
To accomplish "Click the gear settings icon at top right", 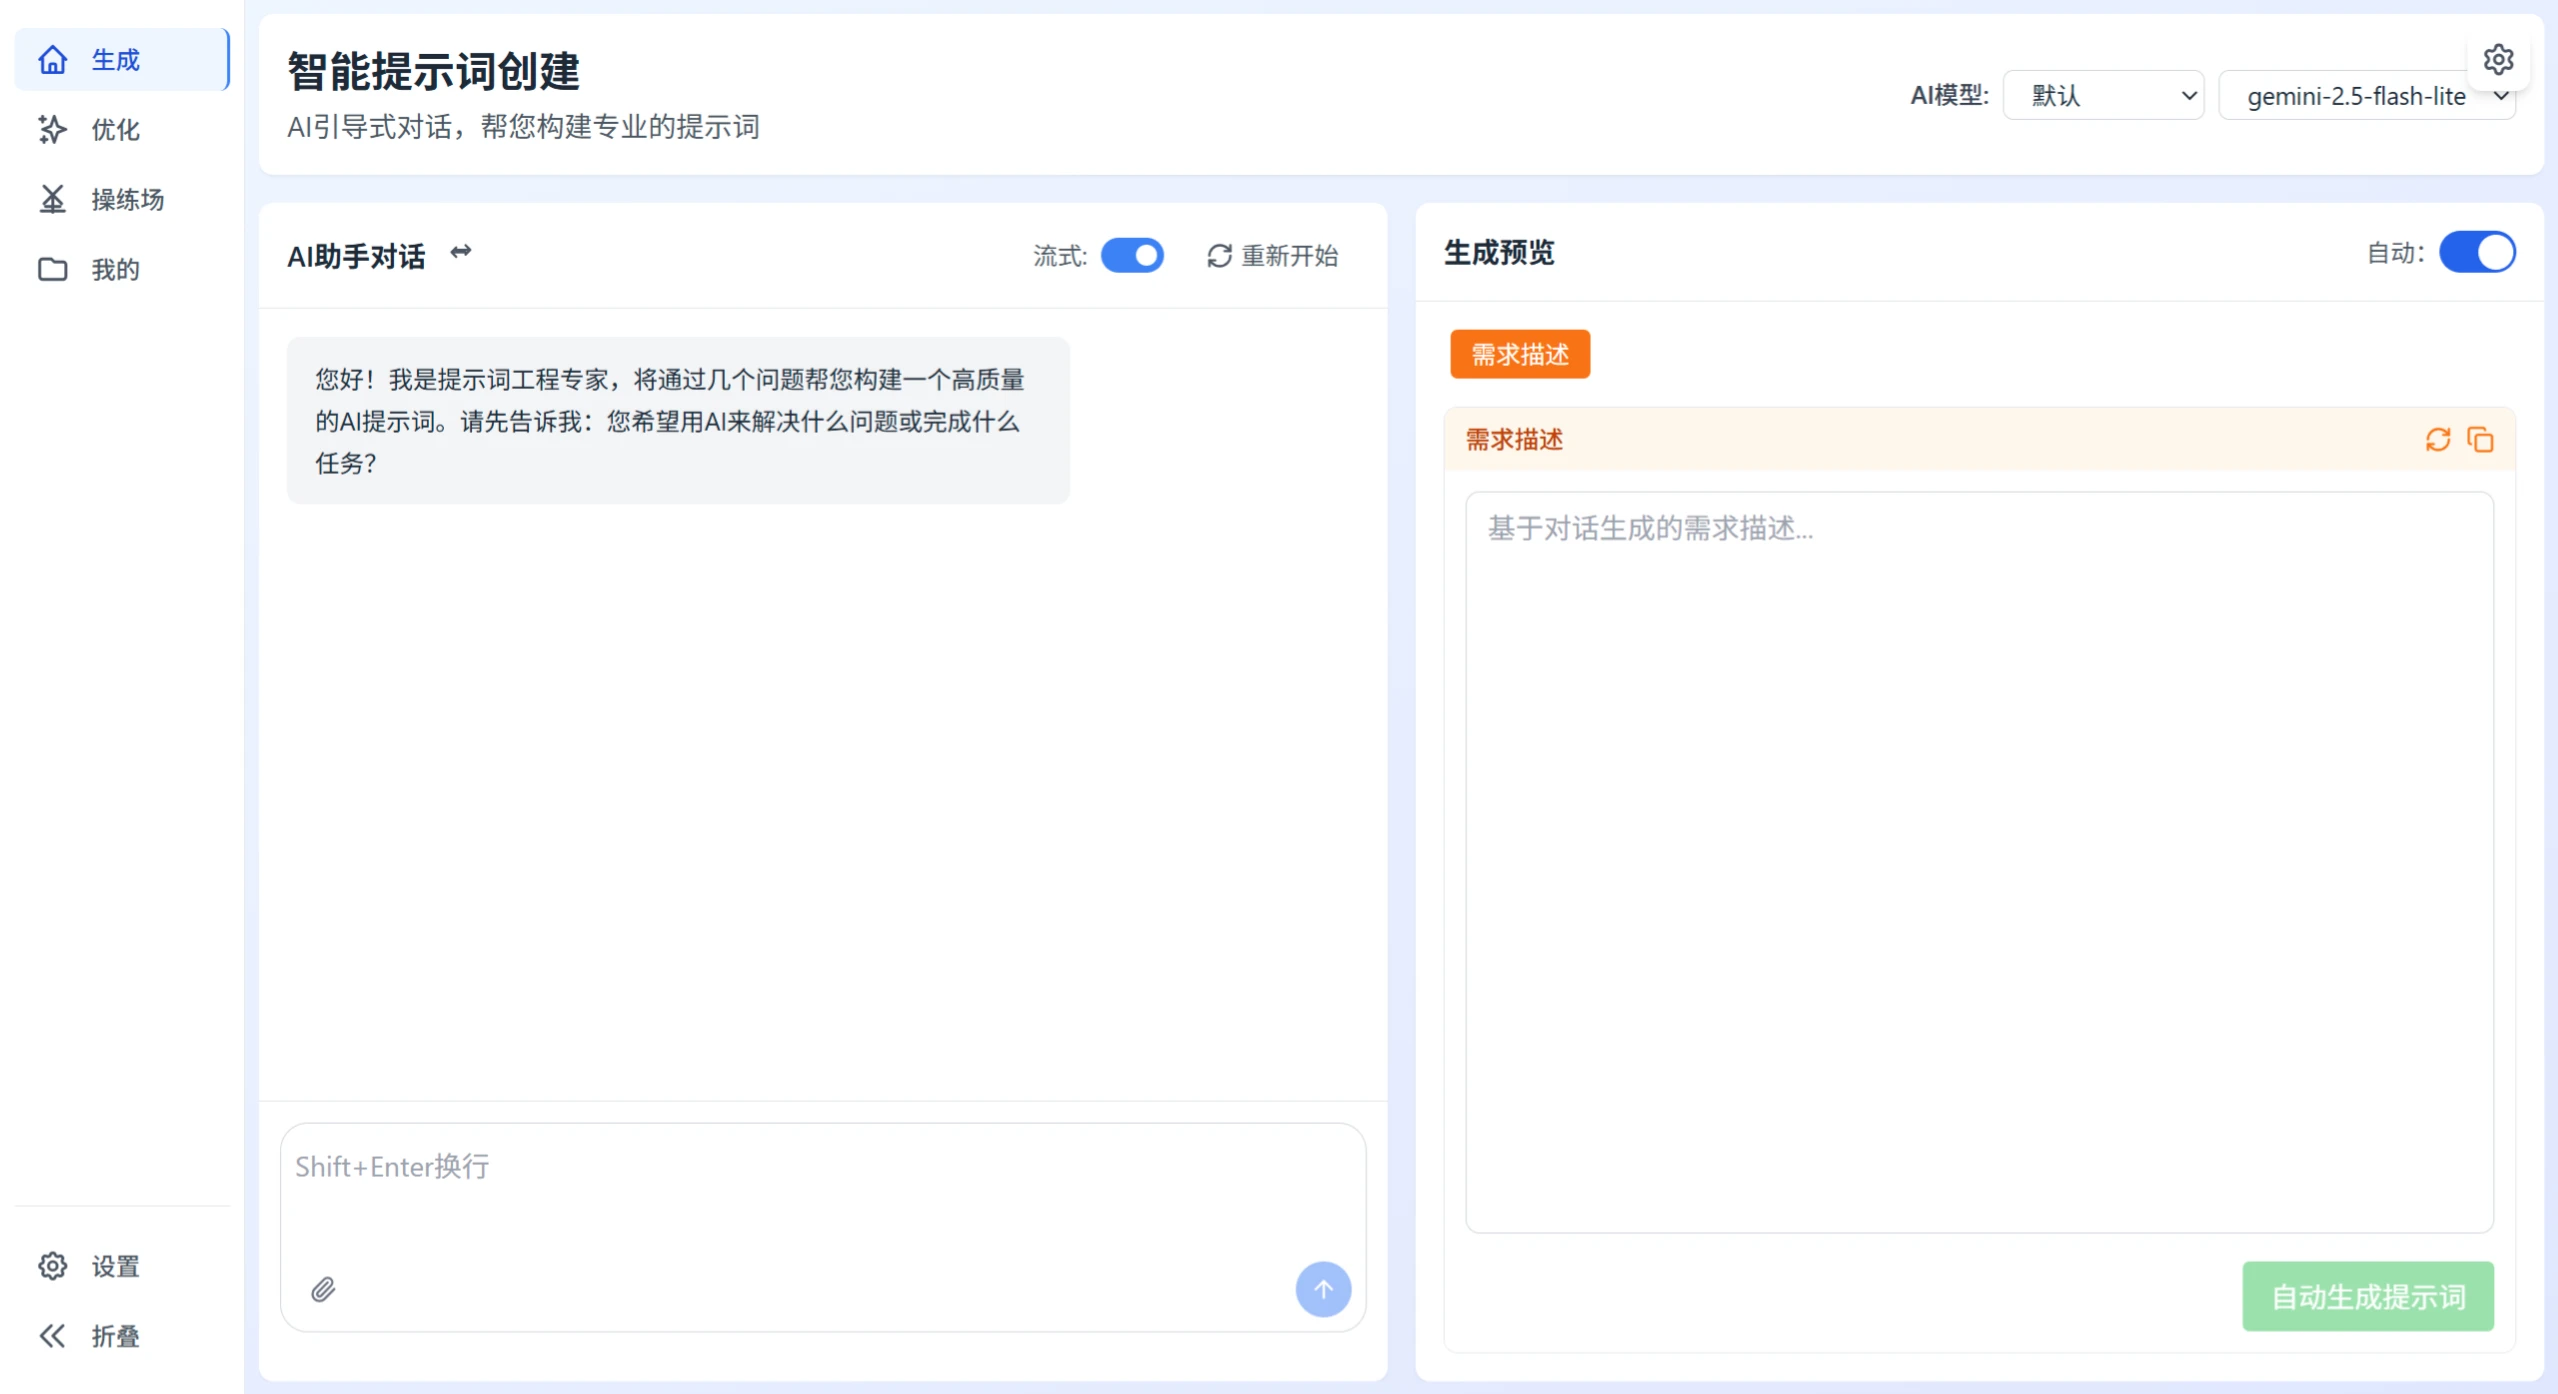I will [x=2498, y=60].
